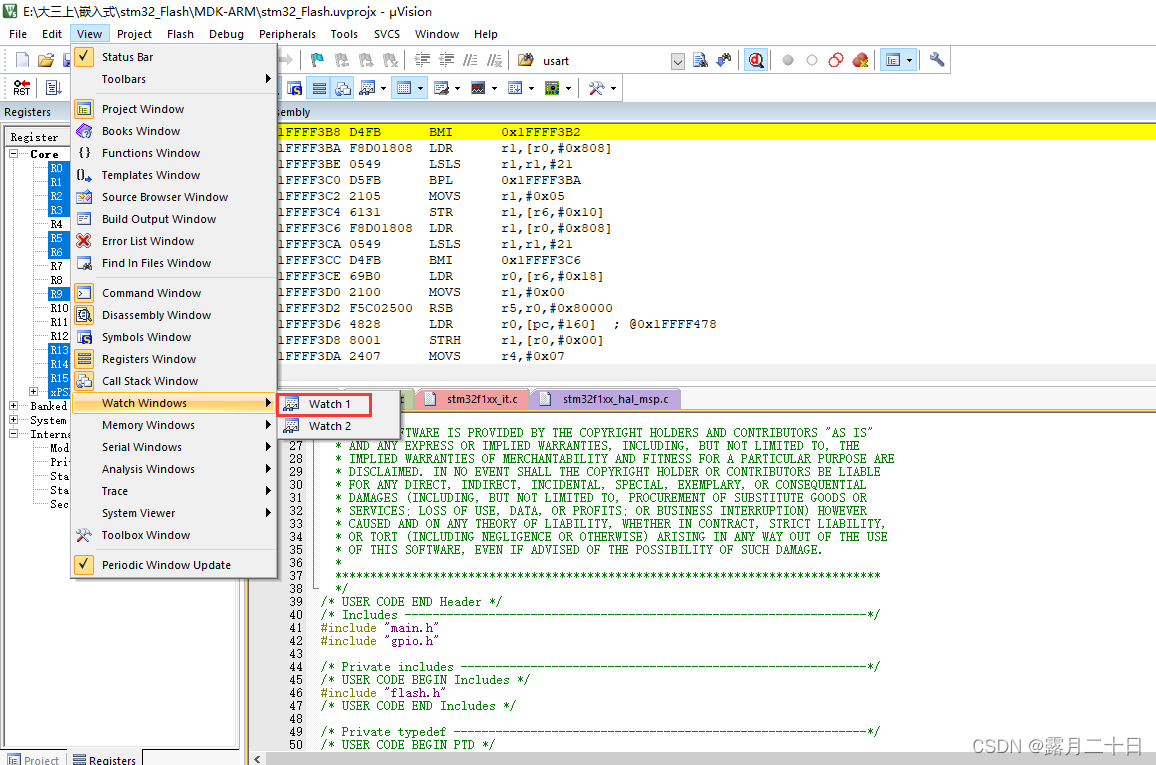Expand the System register tree node
Image resolution: width=1156 pixels, height=765 pixels.
[x=13, y=420]
